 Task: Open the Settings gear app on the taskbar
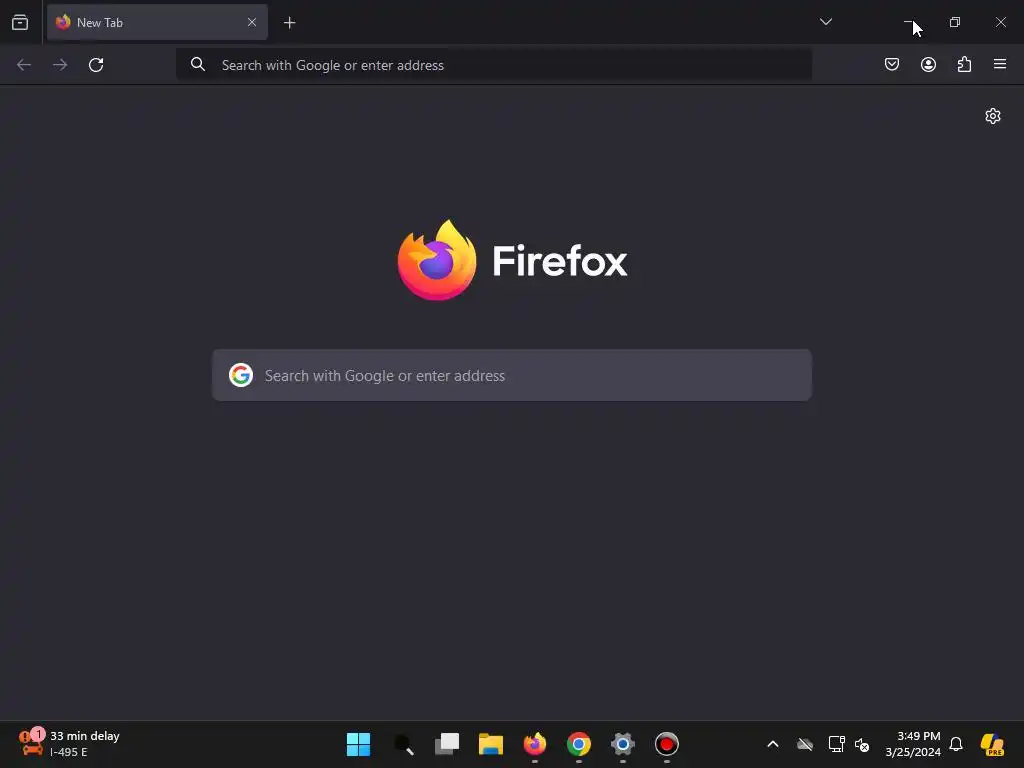[623, 744]
